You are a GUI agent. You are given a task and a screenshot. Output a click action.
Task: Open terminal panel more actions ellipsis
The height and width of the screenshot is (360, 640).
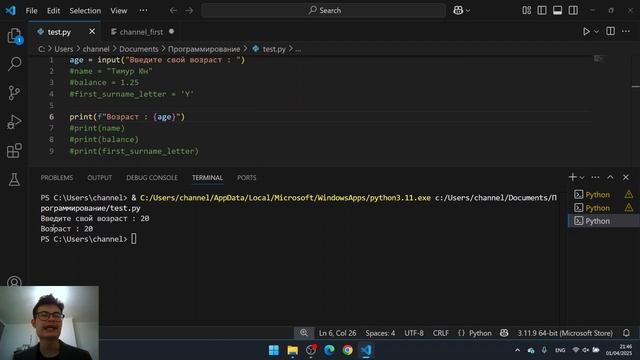point(595,177)
